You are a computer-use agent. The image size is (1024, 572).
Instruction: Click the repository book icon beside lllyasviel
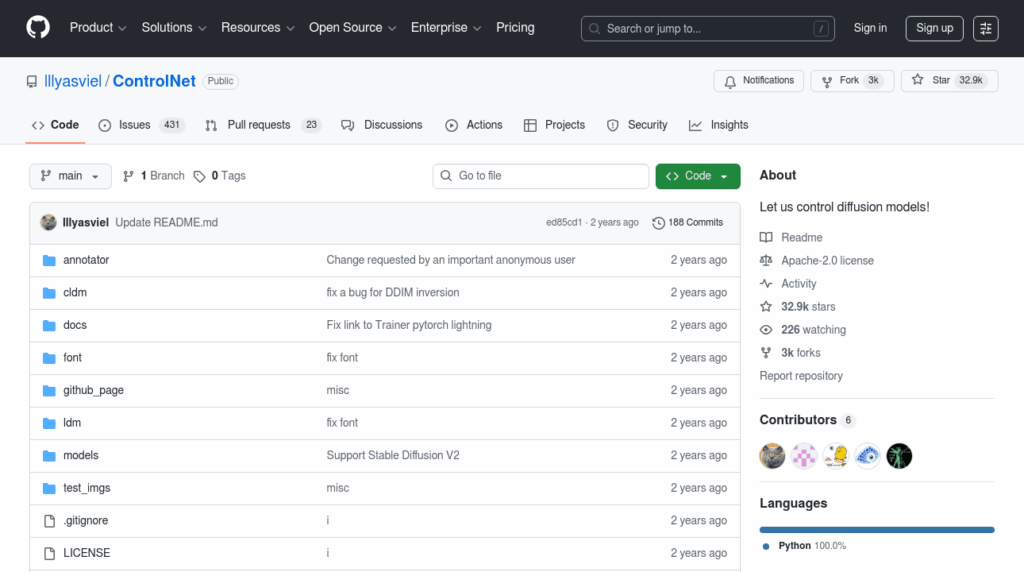click(31, 82)
